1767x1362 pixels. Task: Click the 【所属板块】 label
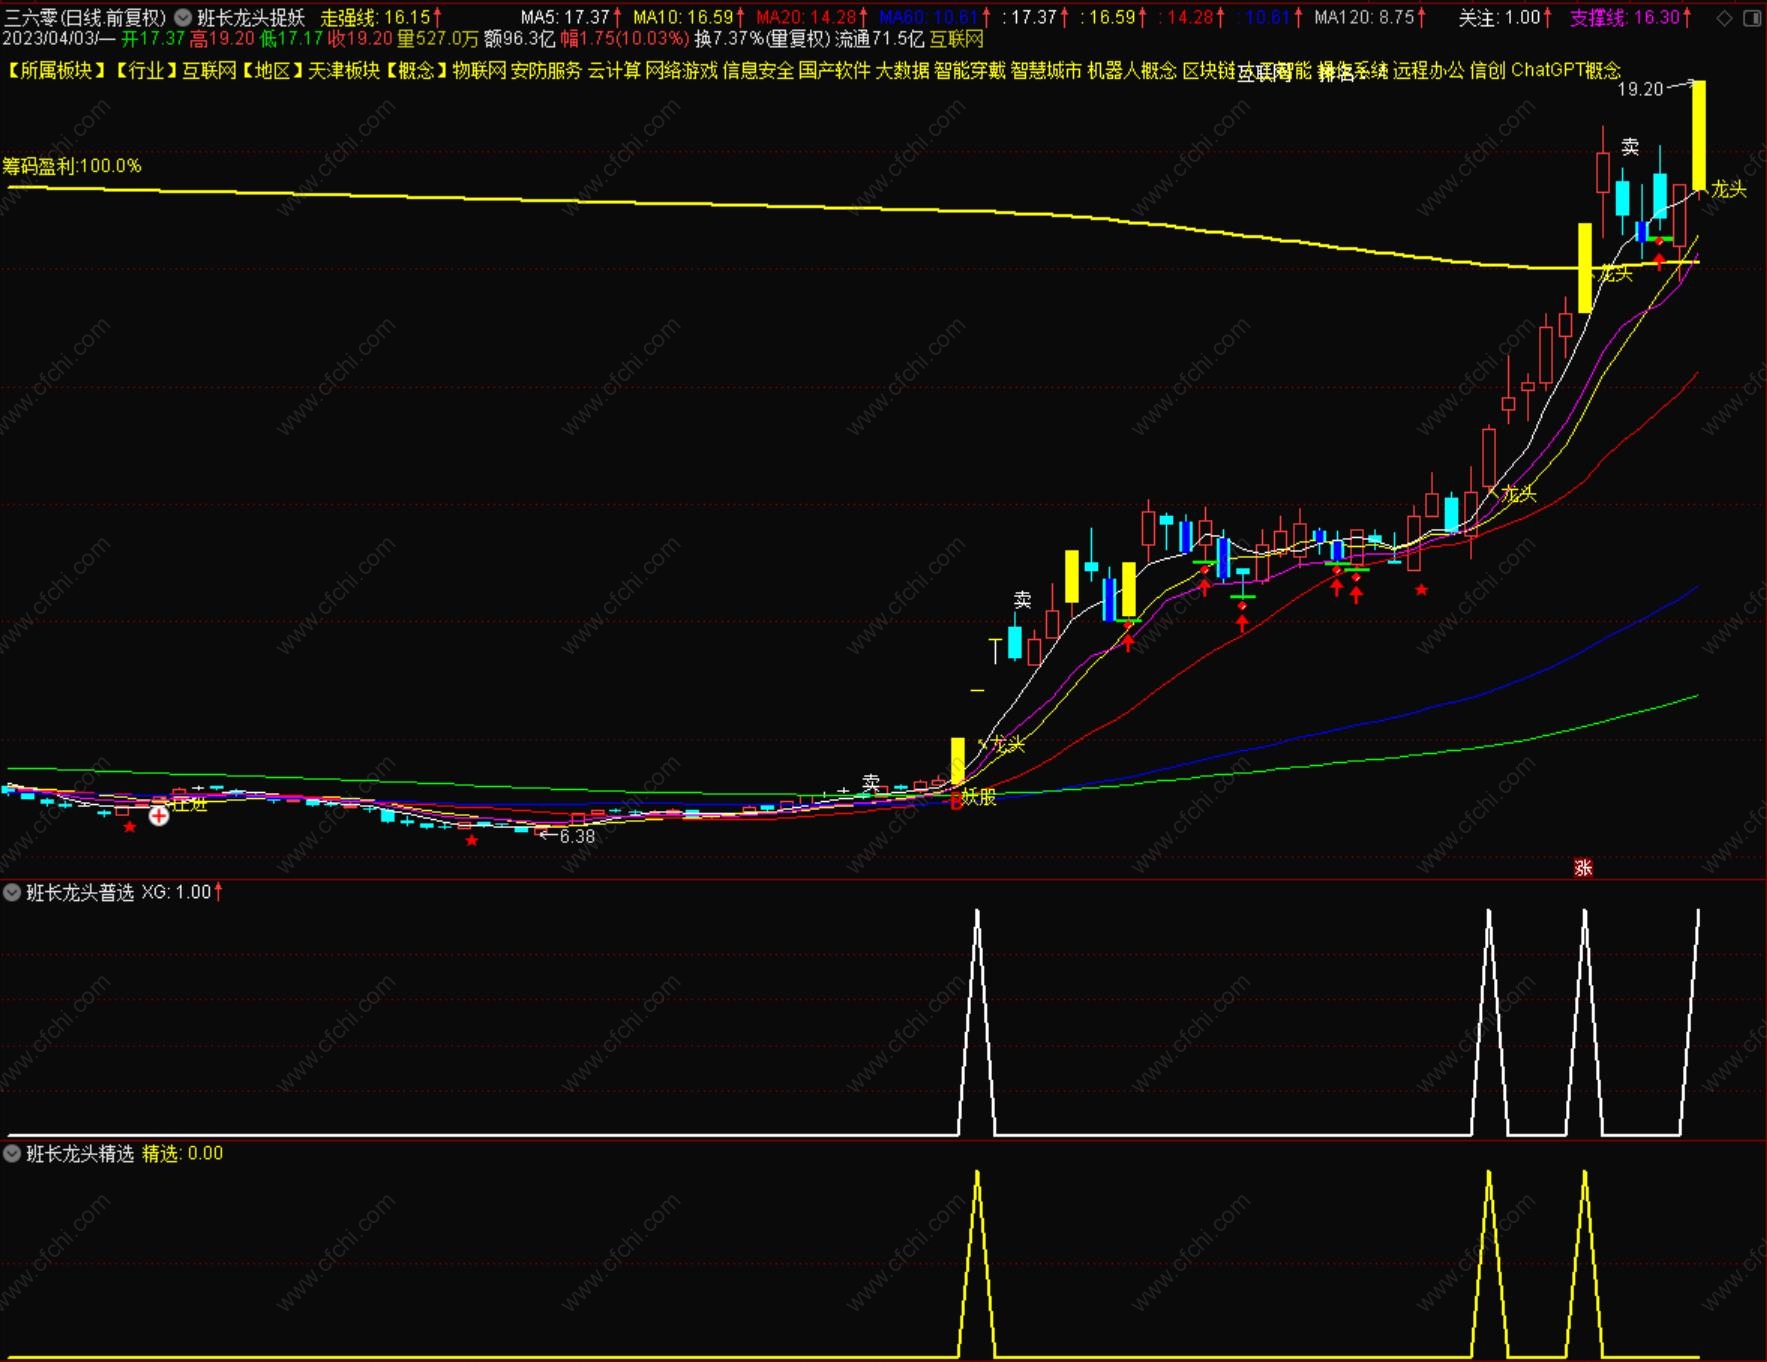[x=56, y=70]
